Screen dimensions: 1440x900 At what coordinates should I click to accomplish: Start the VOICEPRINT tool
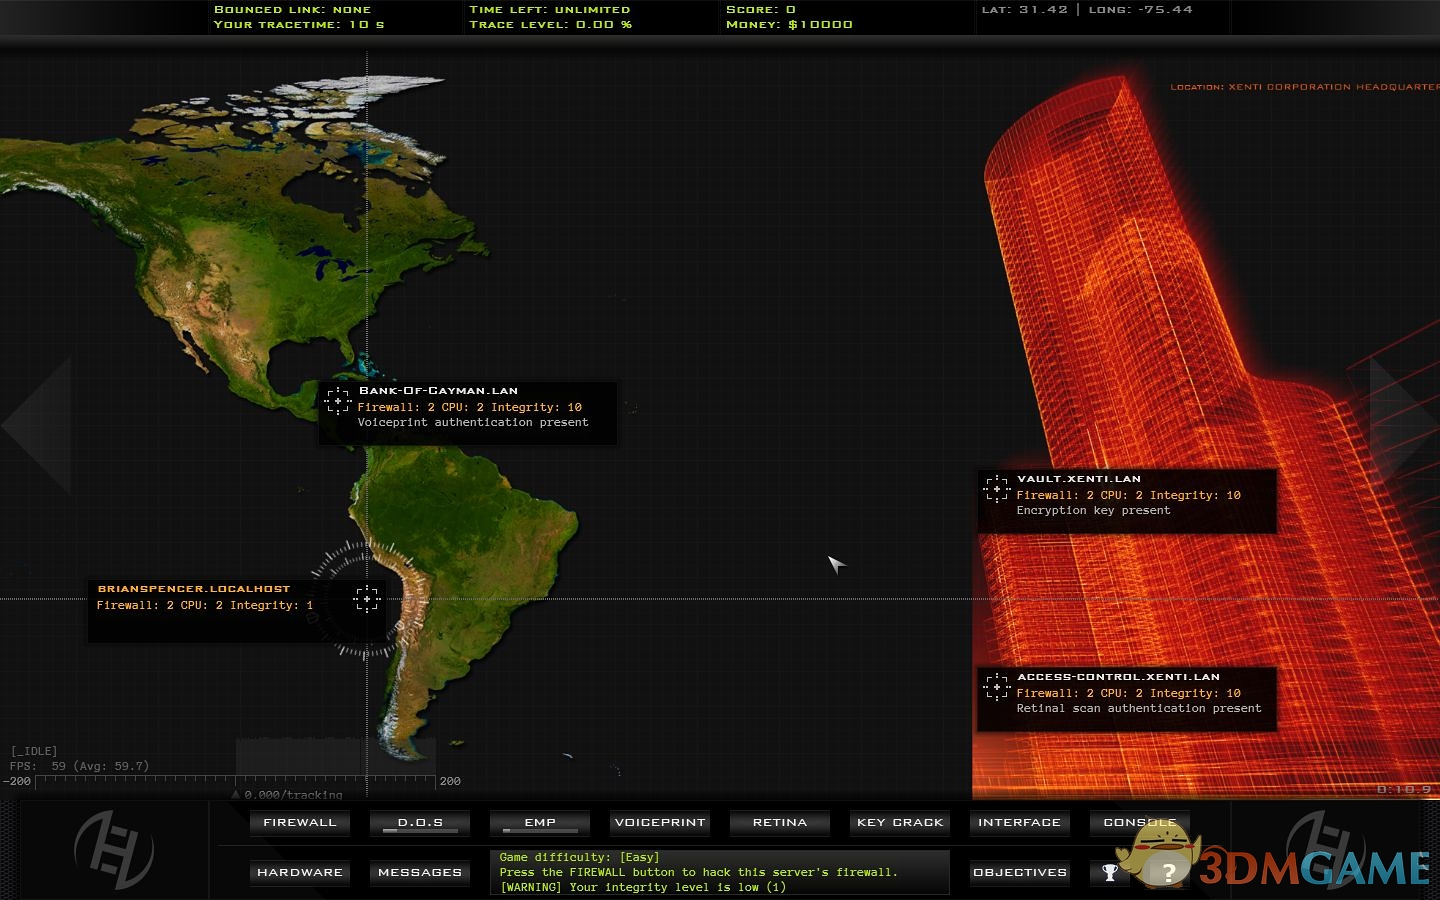(x=660, y=823)
